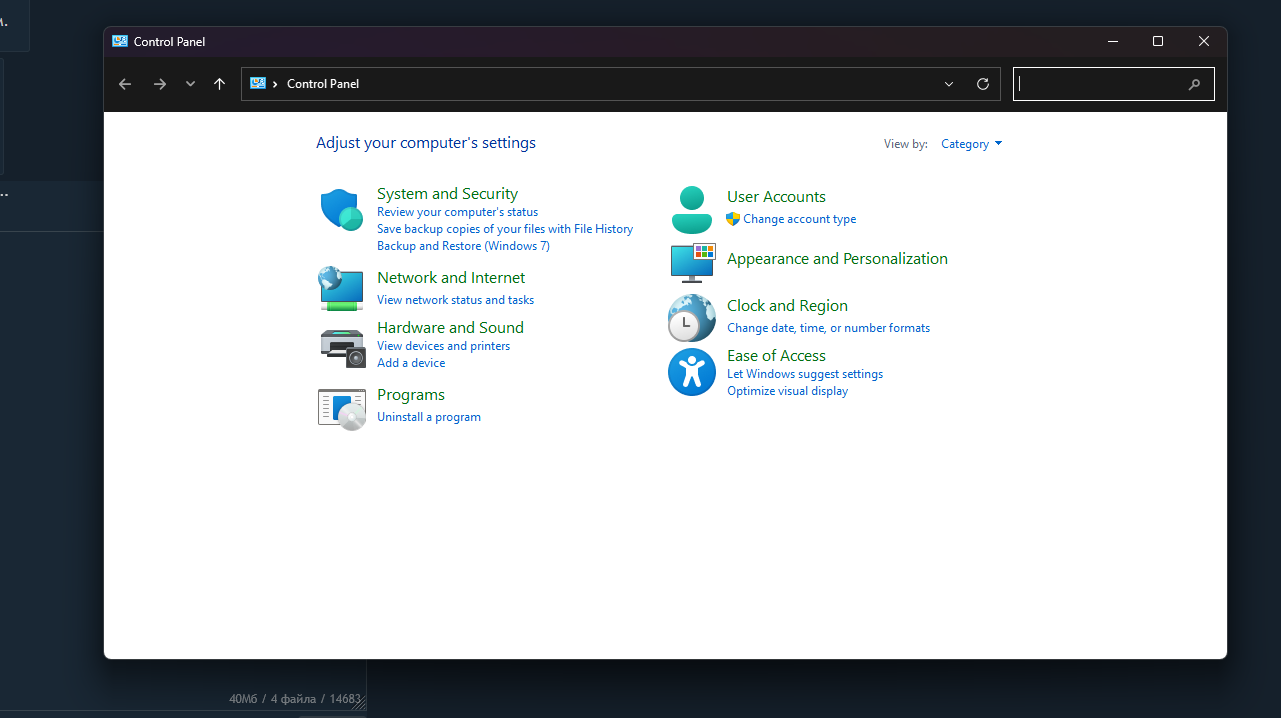Select Uninstall a program
1281x718 pixels.
click(x=429, y=417)
